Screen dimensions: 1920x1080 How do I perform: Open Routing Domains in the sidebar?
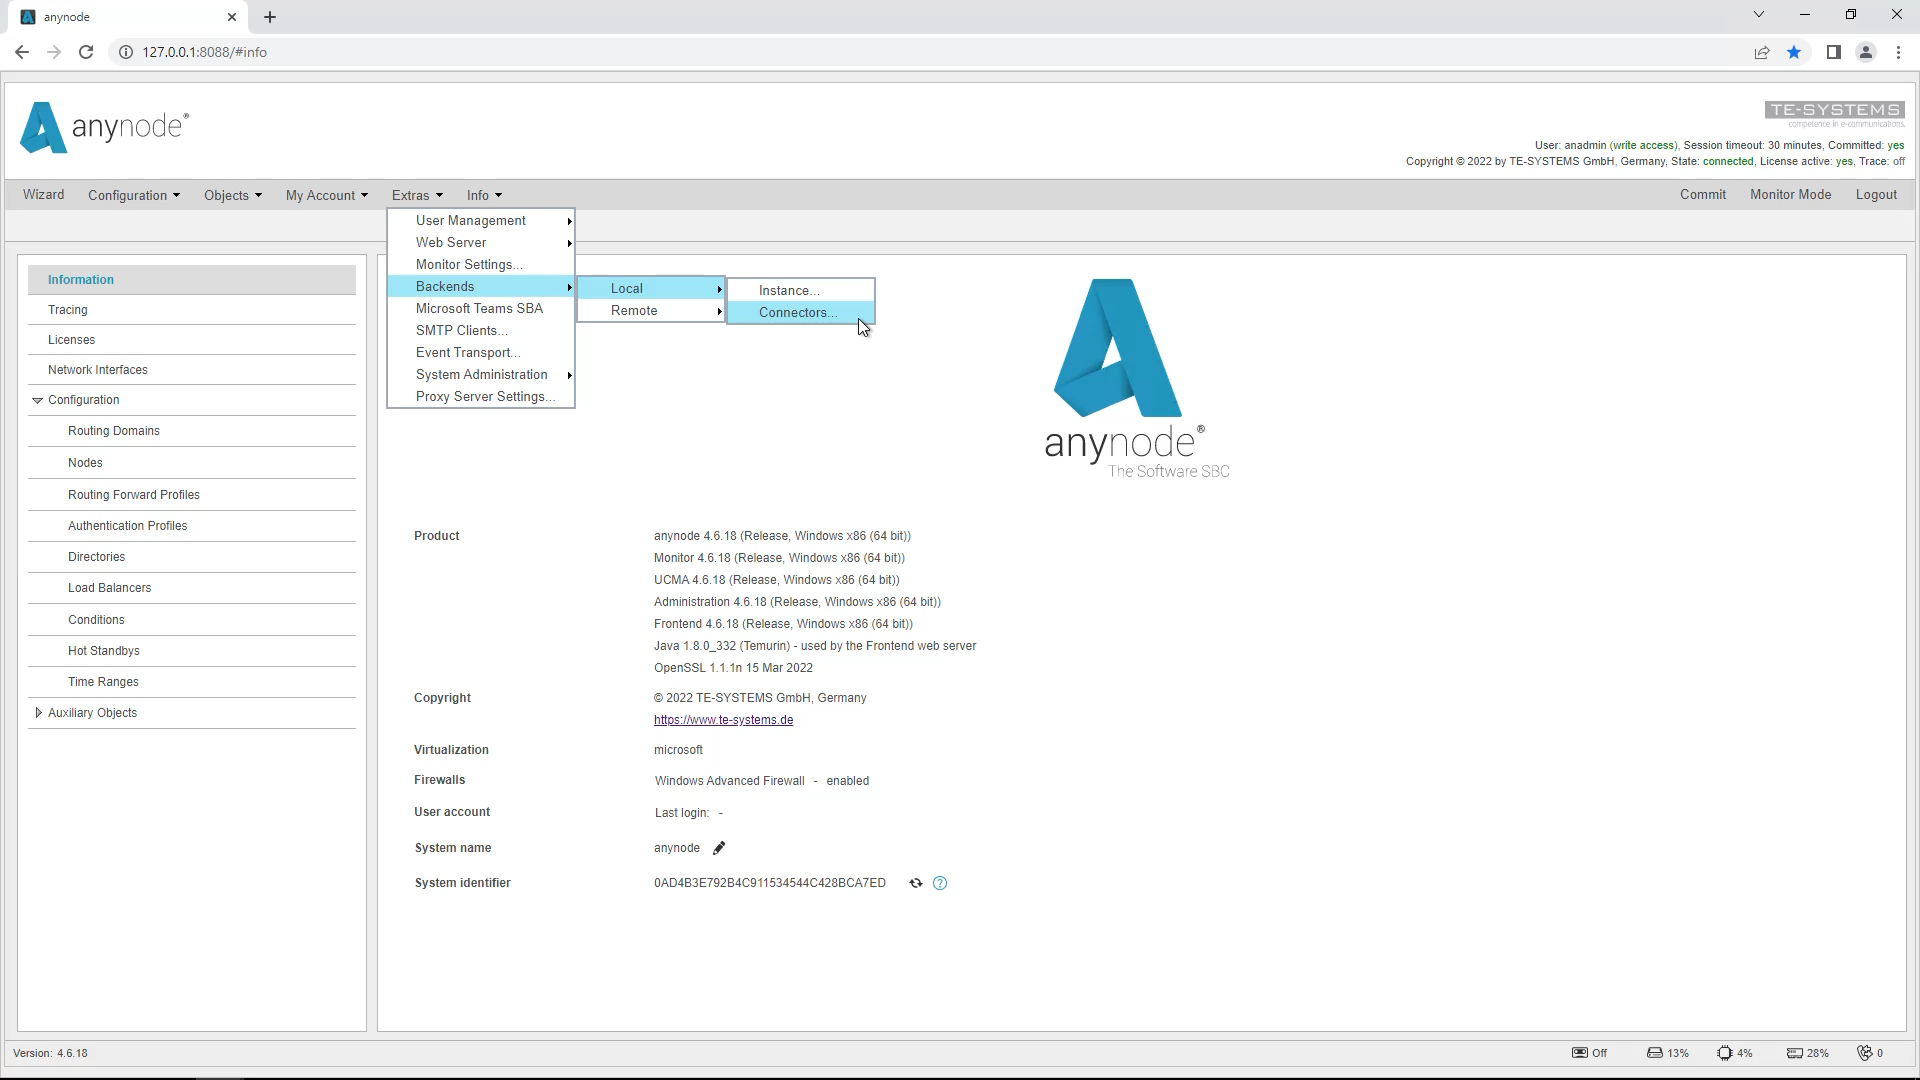click(x=192, y=431)
